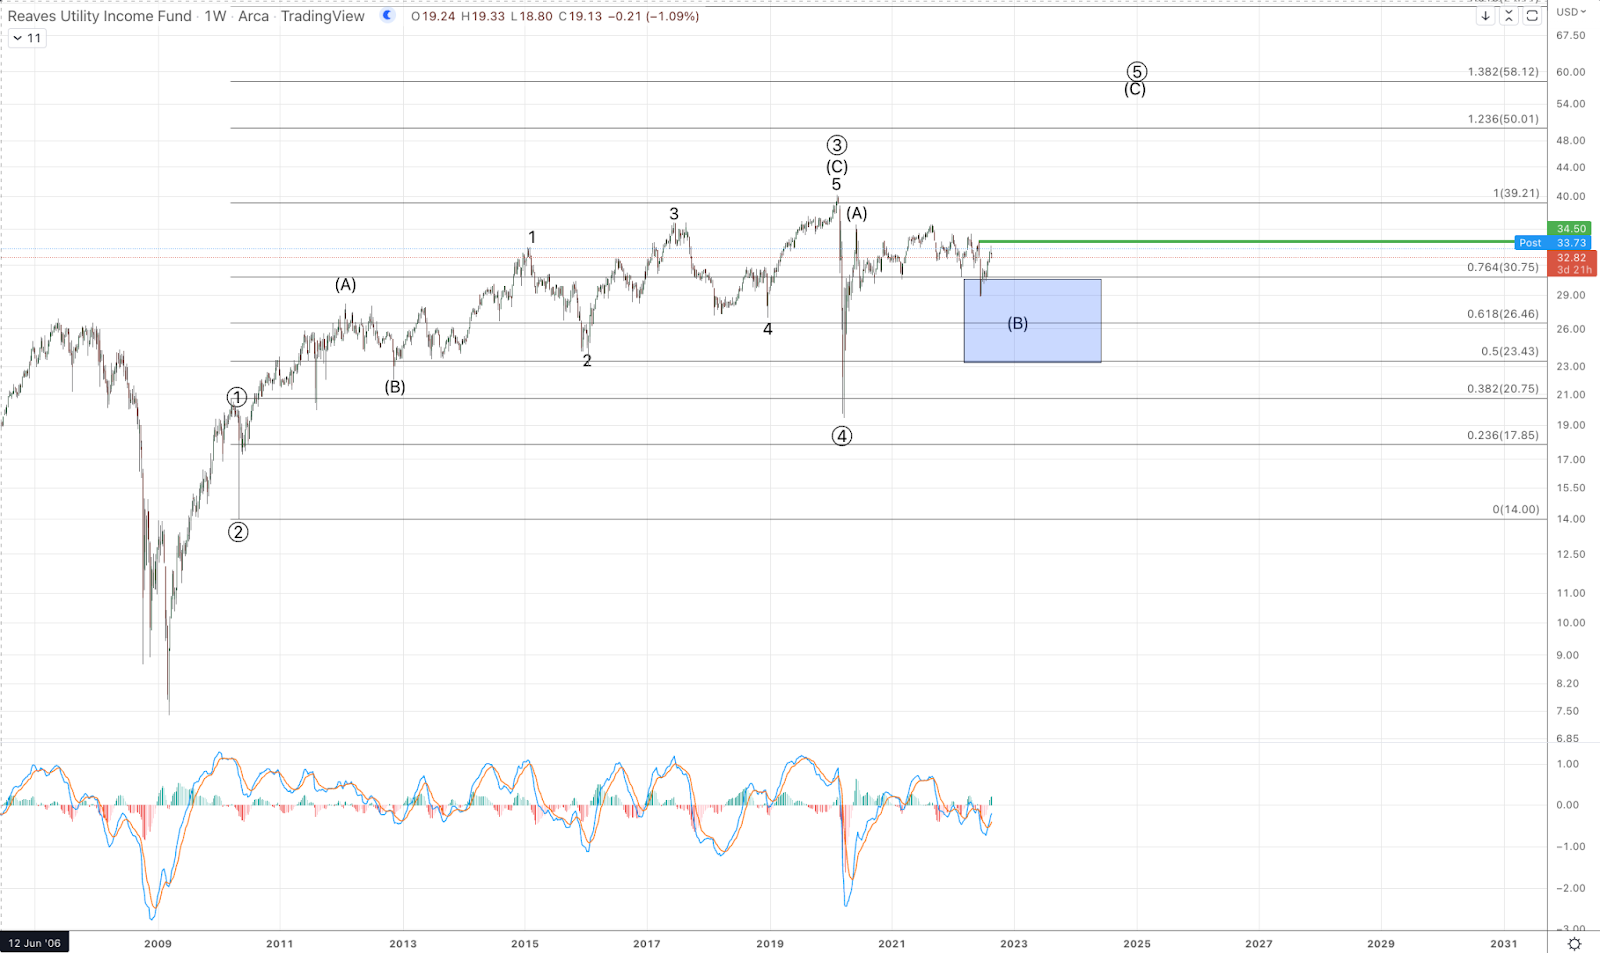1600x953 pixels.
Task: Click the Reaves Utility Income Fund title
Action: (x=99, y=16)
